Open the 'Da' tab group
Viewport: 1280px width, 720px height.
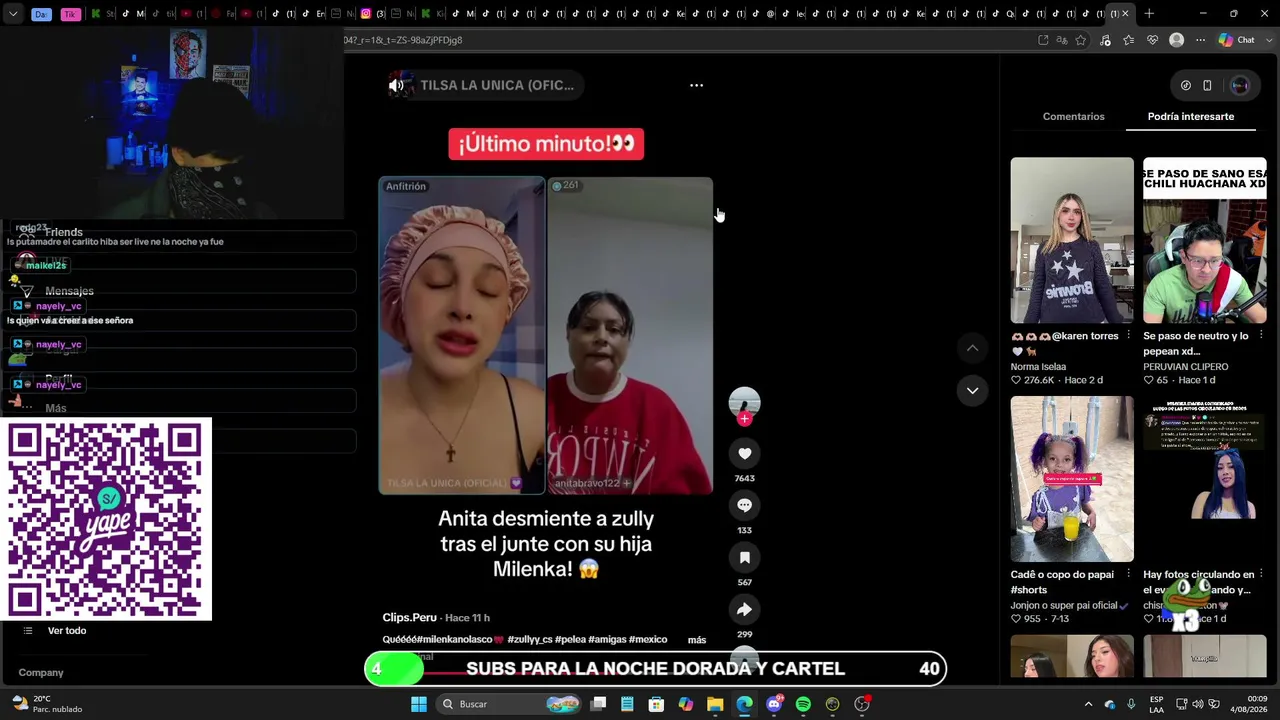coord(41,14)
